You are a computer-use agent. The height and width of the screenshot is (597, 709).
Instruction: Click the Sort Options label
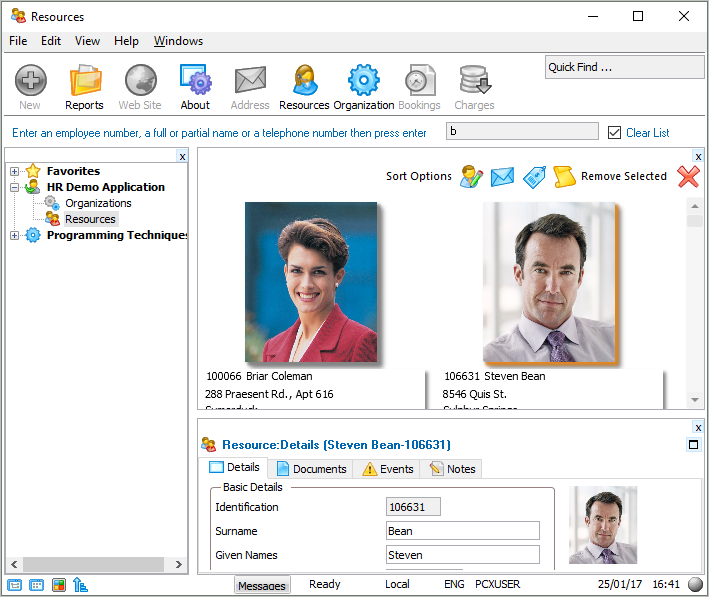pyautogui.click(x=419, y=176)
